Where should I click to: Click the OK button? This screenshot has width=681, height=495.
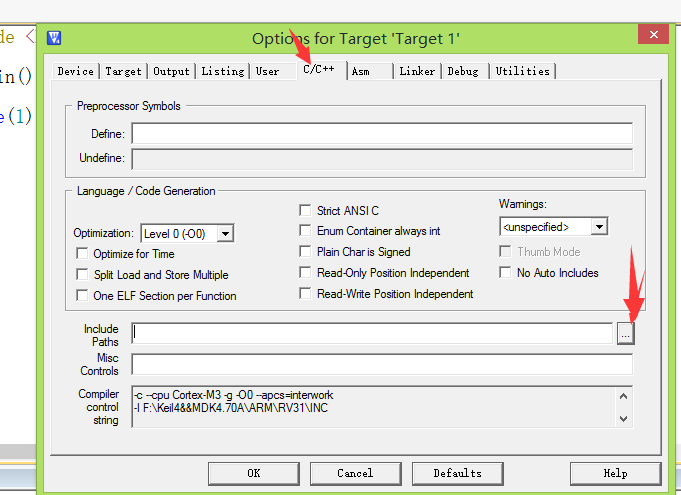pos(254,473)
